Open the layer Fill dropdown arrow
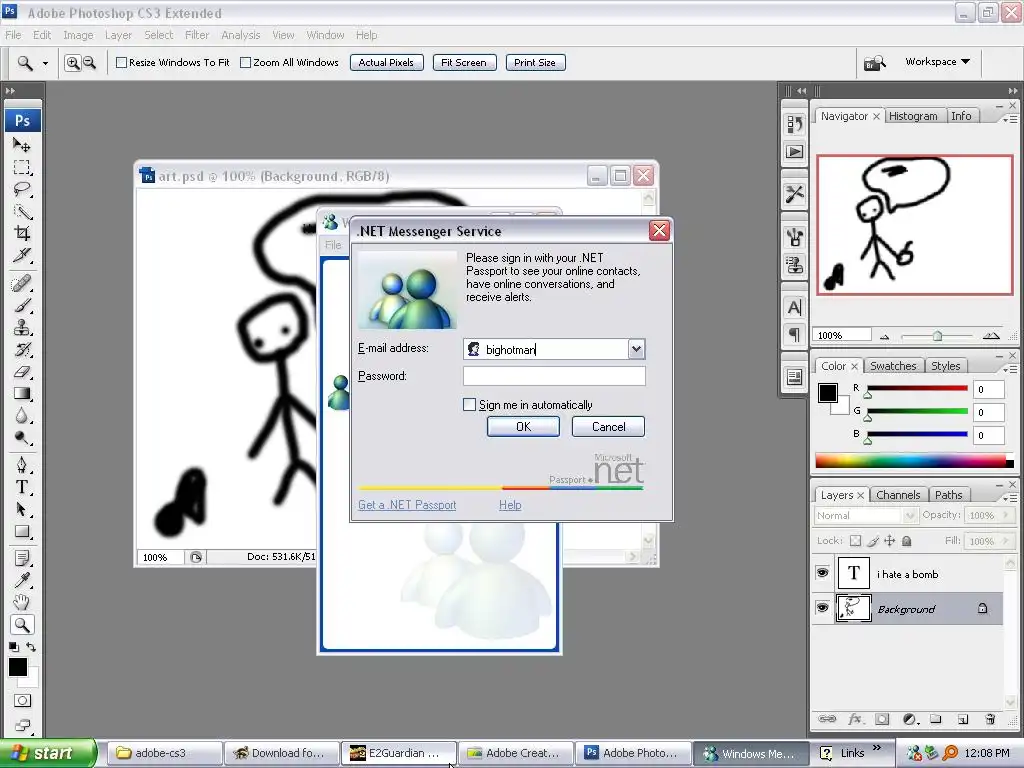The image size is (1024, 768). [x=1006, y=541]
